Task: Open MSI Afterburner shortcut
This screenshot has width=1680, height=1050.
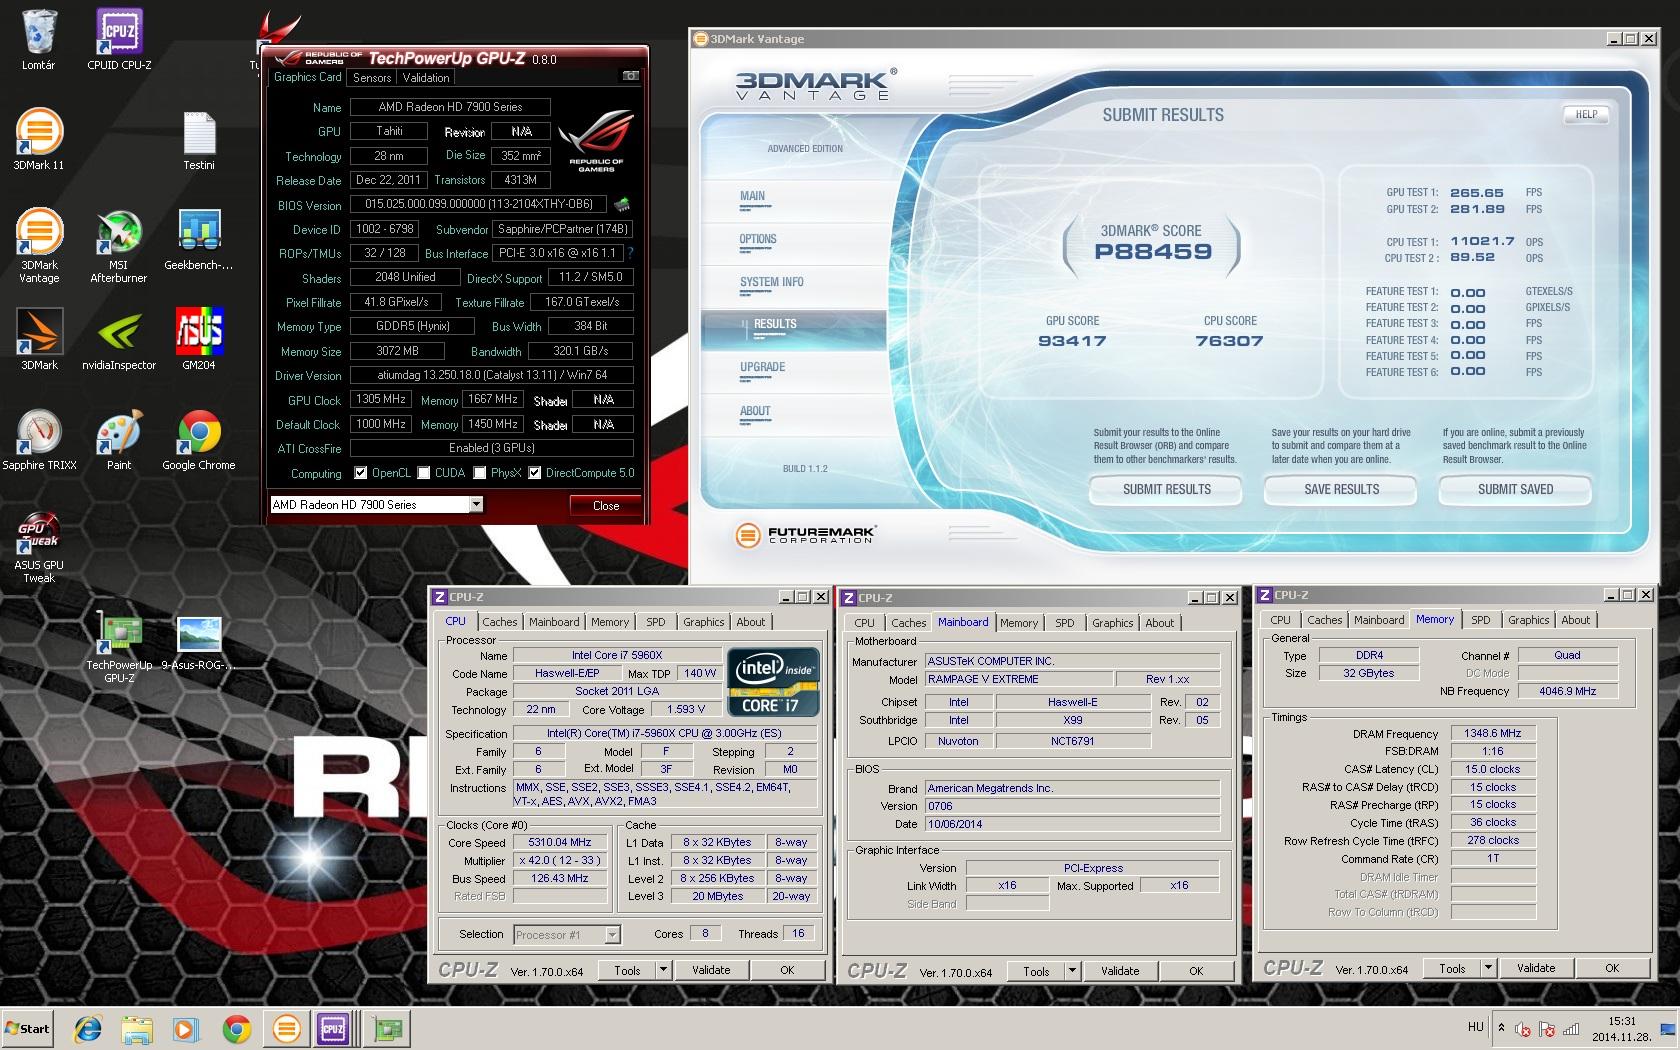Action: (119, 246)
